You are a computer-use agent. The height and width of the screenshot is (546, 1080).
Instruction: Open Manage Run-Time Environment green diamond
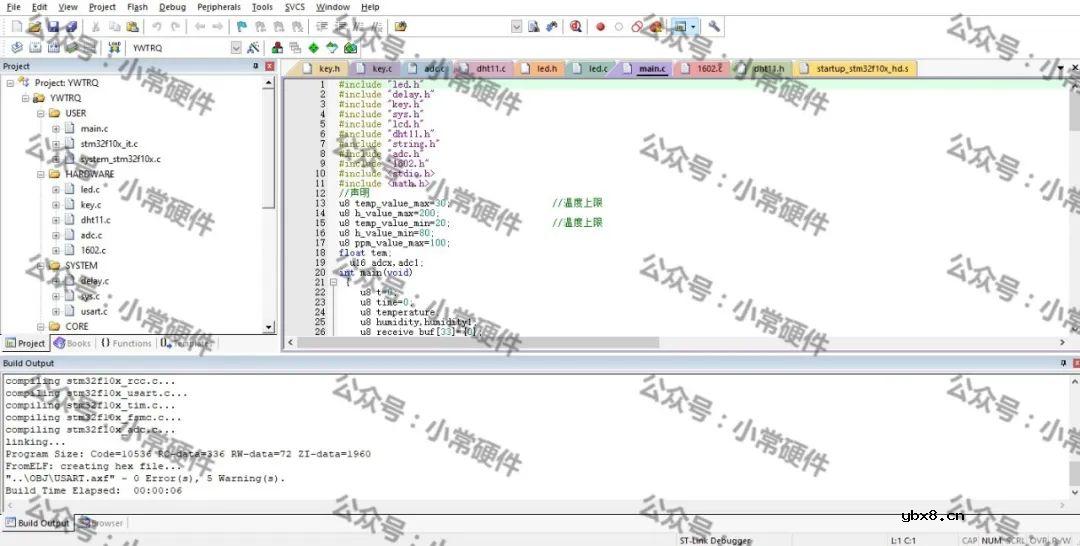click(x=313, y=48)
